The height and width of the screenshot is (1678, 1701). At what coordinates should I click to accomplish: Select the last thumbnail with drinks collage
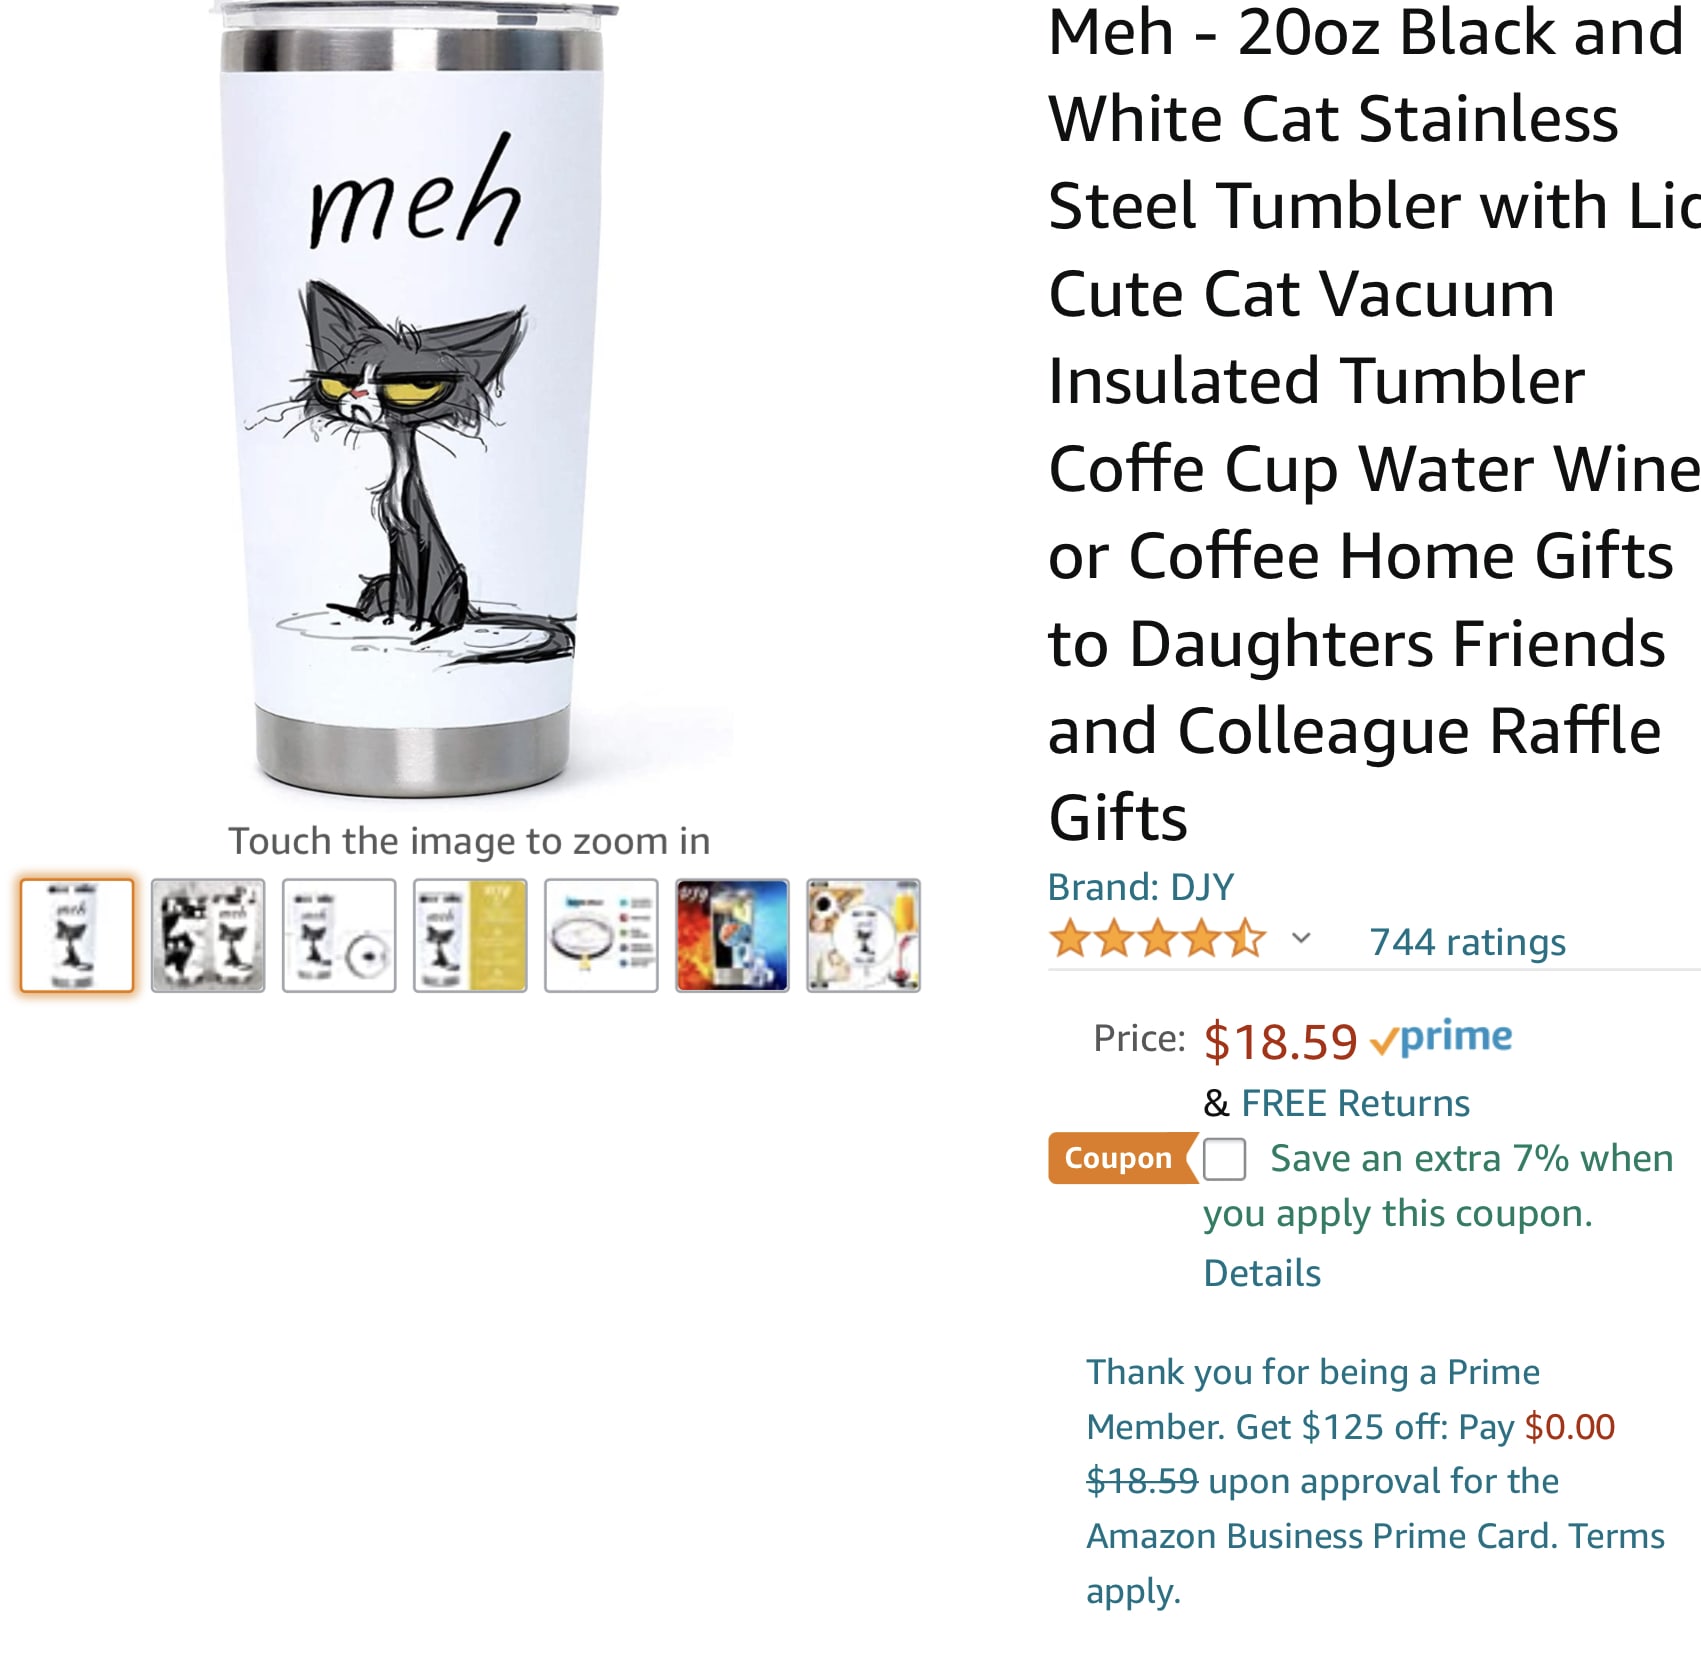(x=863, y=935)
